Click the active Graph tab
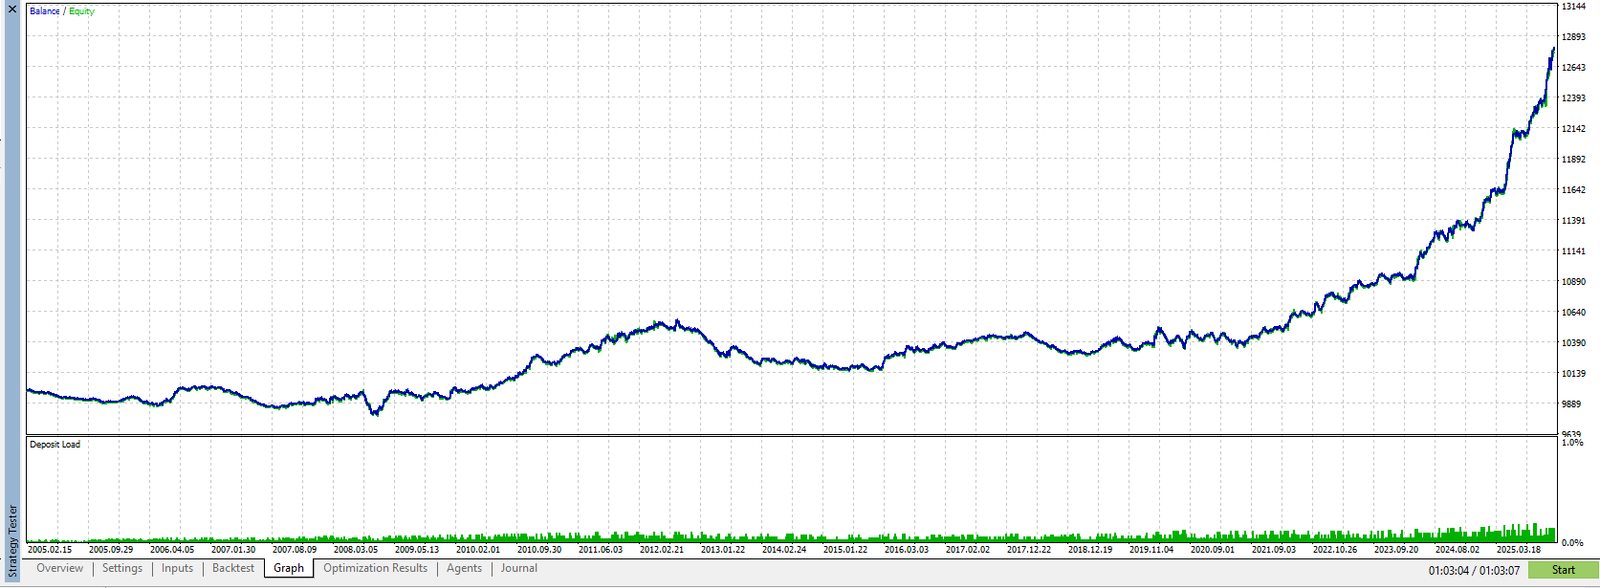The image size is (1600, 588). (x=289, y=568)
